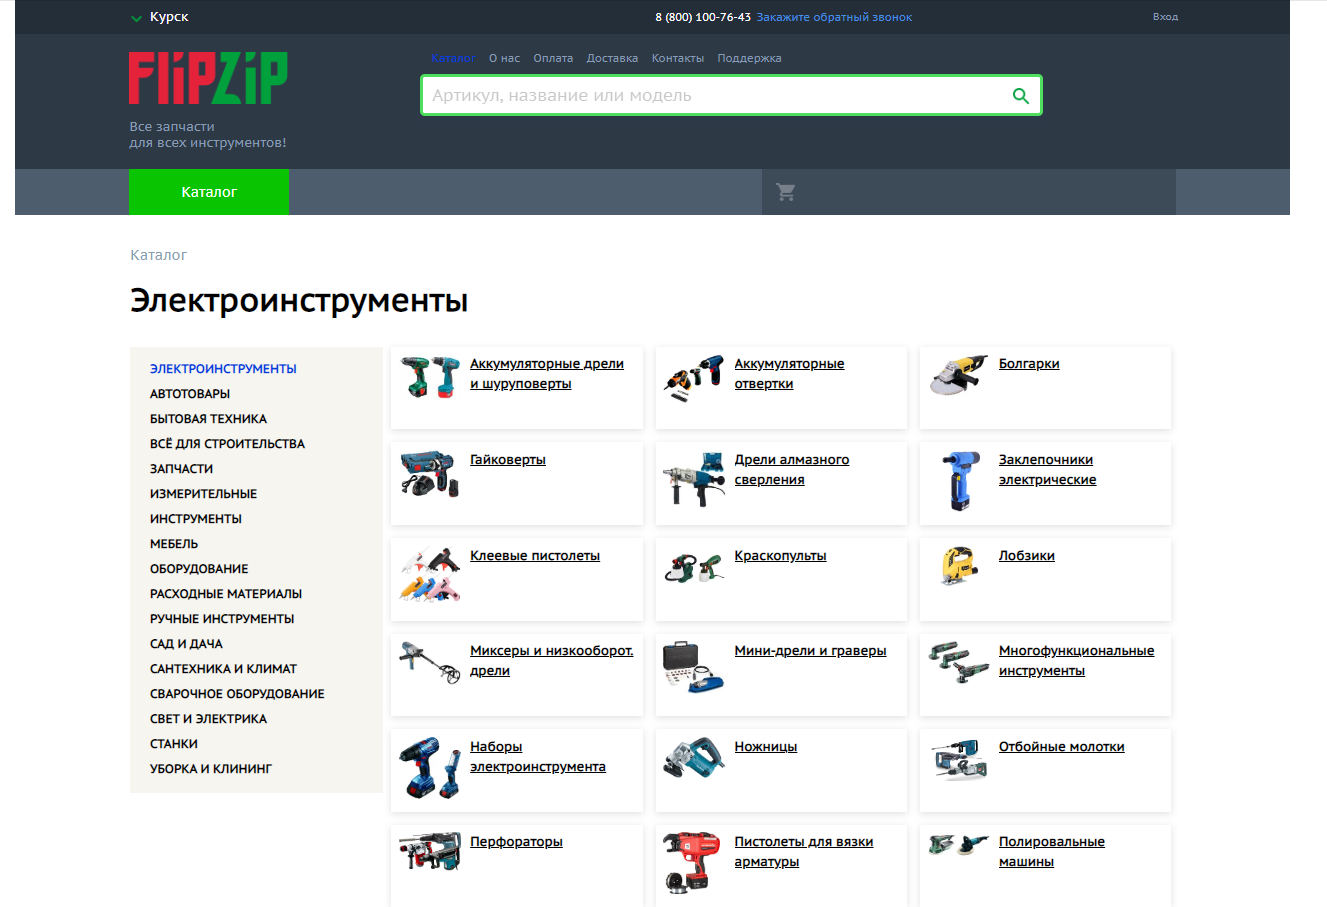Click the Каталог breadcrumb

click(158, 255)
